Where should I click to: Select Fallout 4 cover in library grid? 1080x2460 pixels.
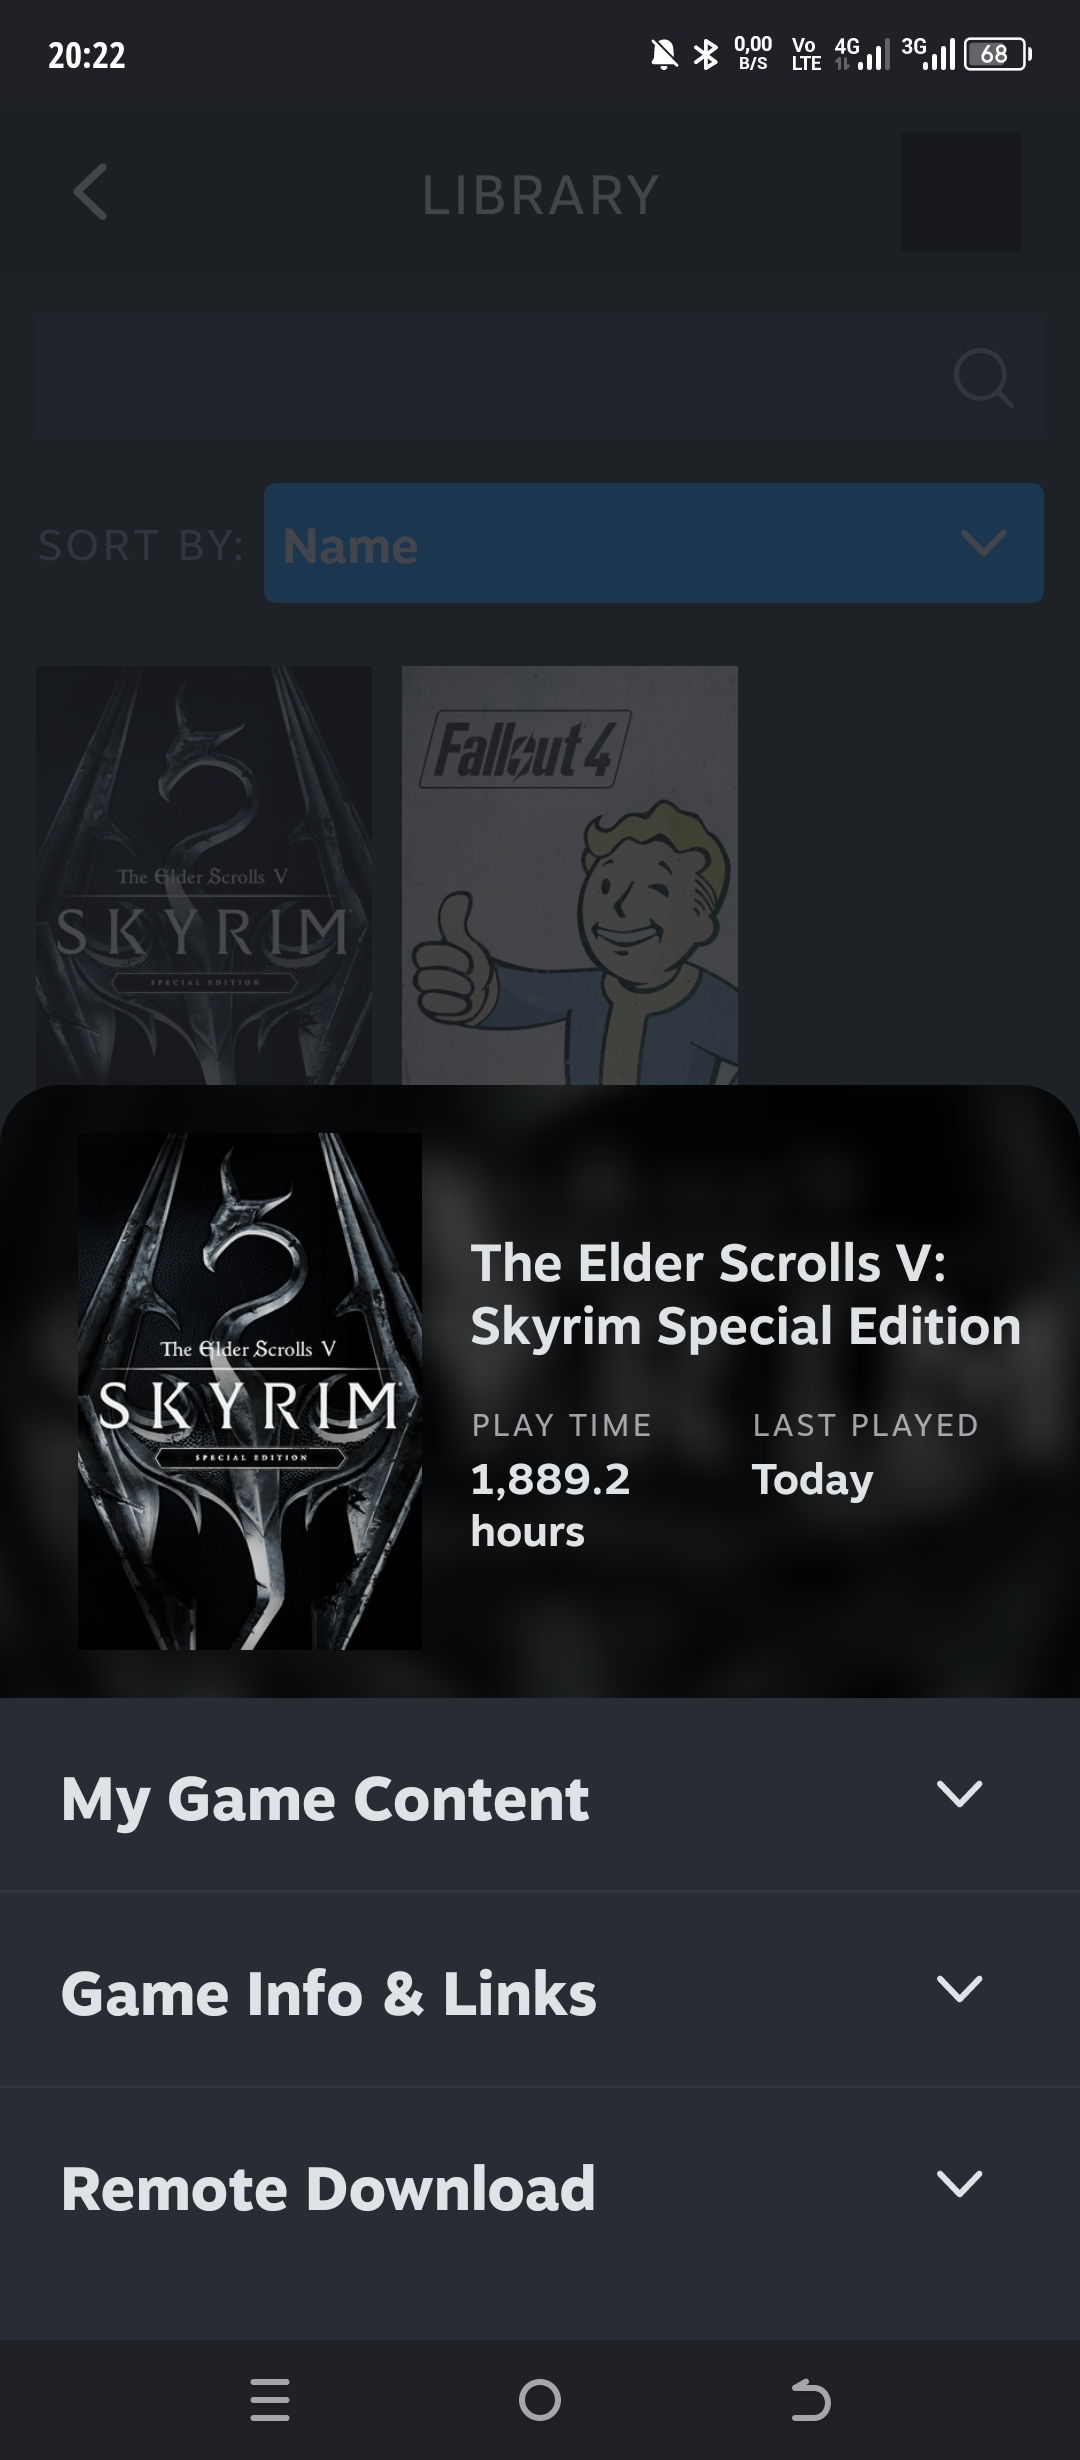pos(570,875)
